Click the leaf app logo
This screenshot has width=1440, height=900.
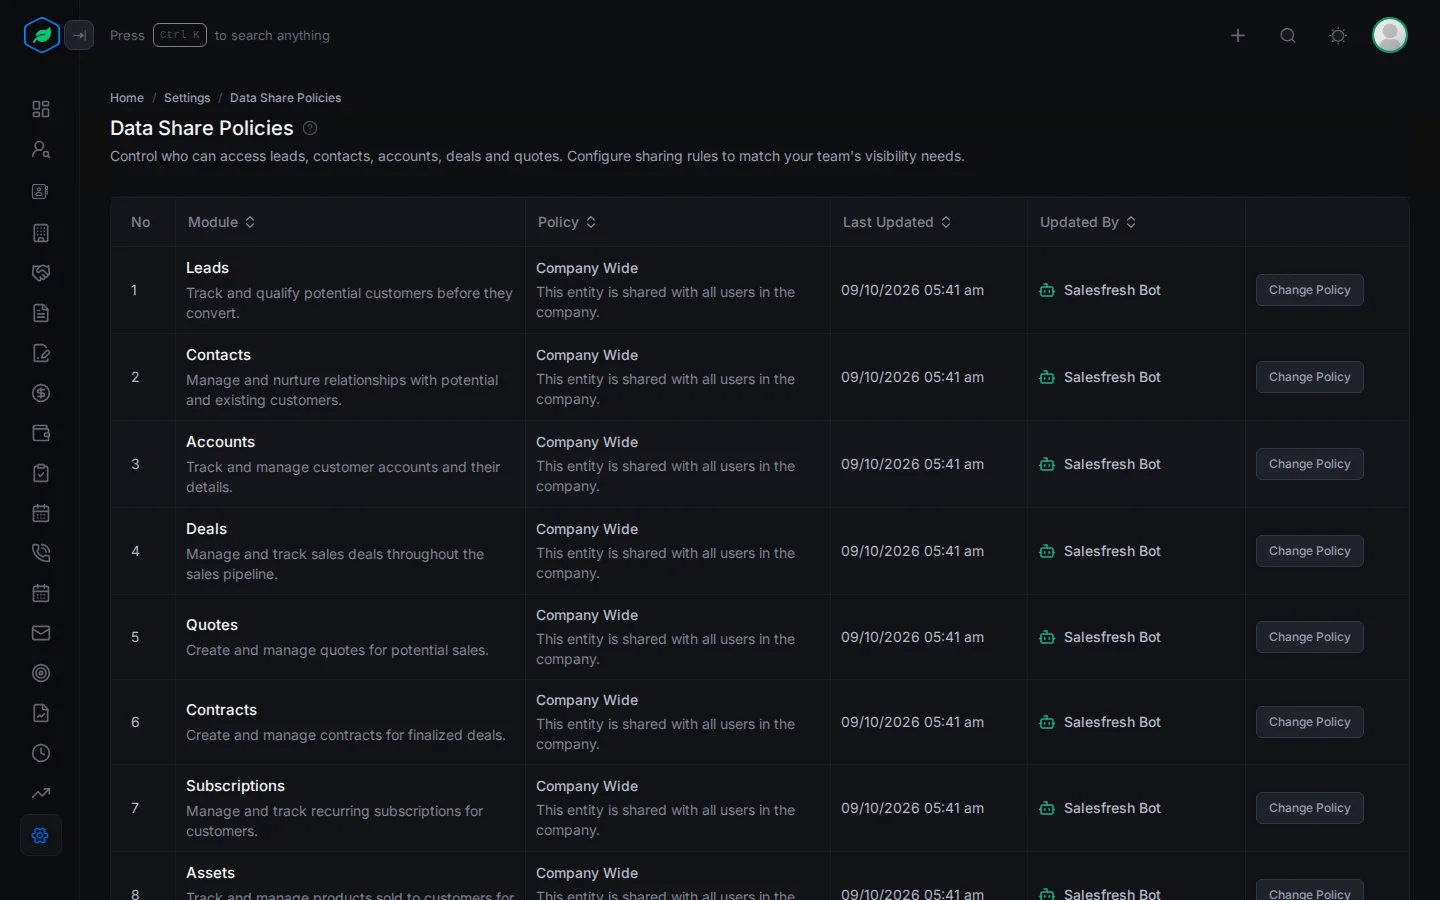(42, 35)
